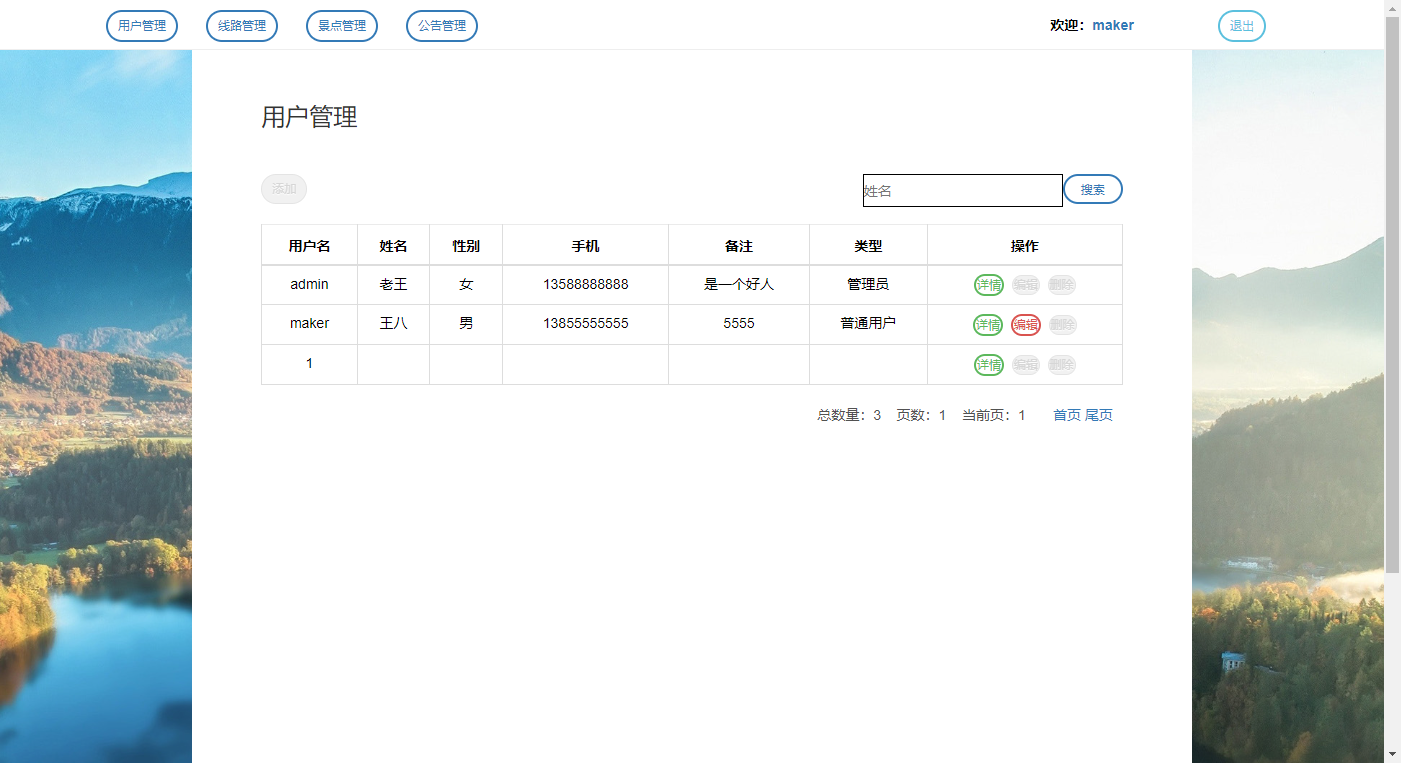This screenshot has height=763, width=1401.
Task: Click the maker username link
Action: point(1113,25)
